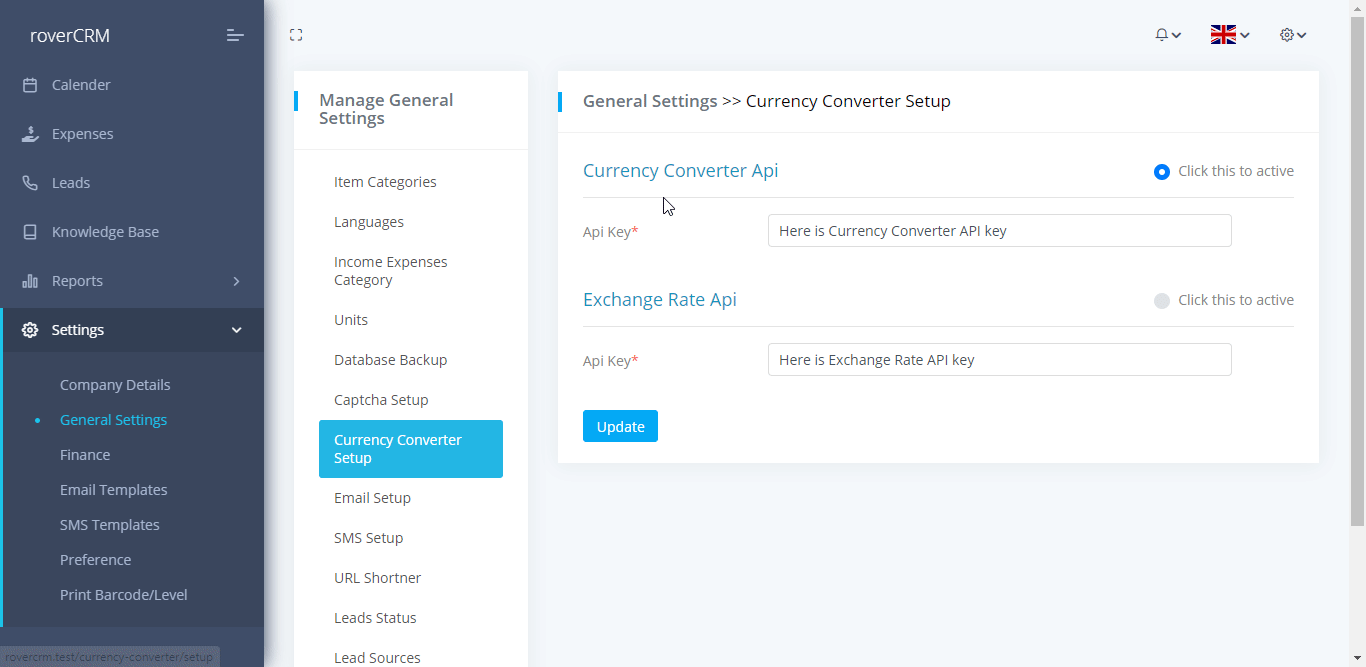Viewport: 1366px width, 667px height.
Task: Open the gear settings dropdown in header
Action: (1292, 35)
